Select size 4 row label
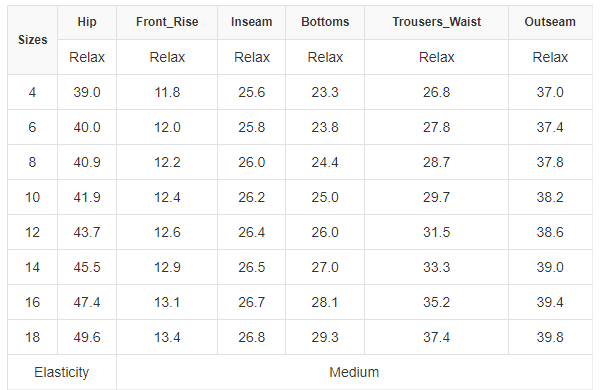This screenshot has width=603, height=390. pos(32,92)
